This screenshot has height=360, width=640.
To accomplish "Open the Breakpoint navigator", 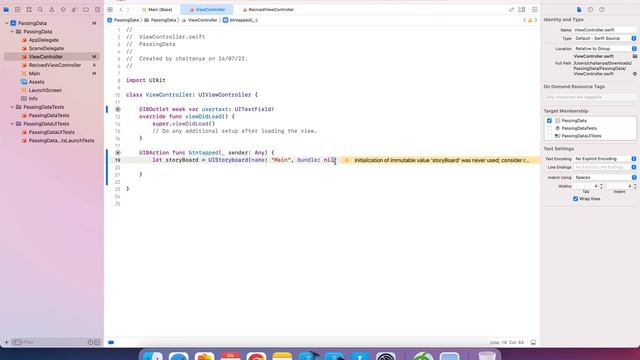I will coord(86,9).
